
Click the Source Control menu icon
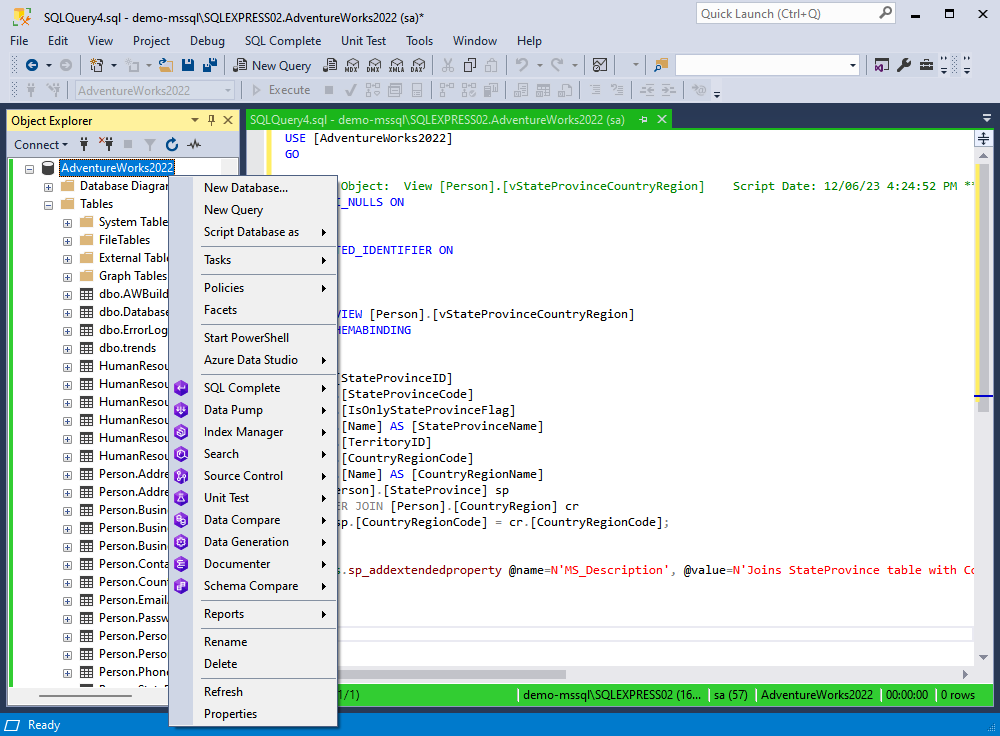181,476
